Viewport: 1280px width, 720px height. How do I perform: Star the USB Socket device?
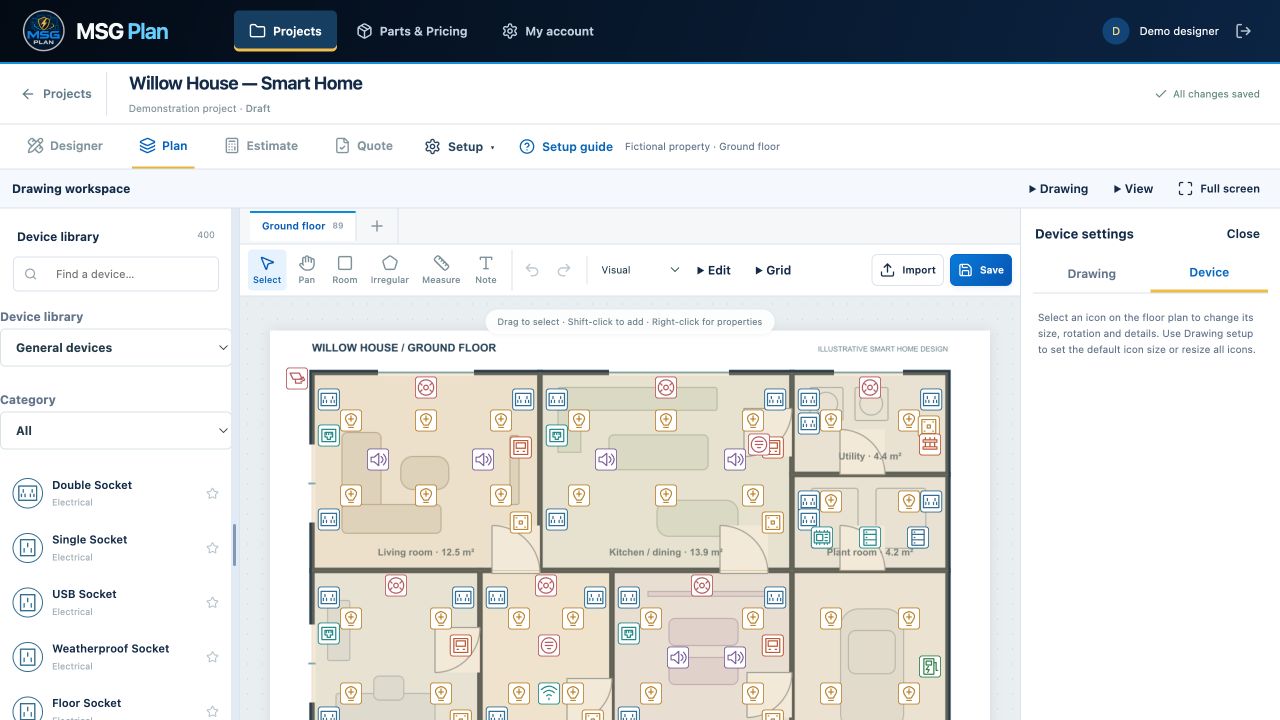[x=212, y=602]
